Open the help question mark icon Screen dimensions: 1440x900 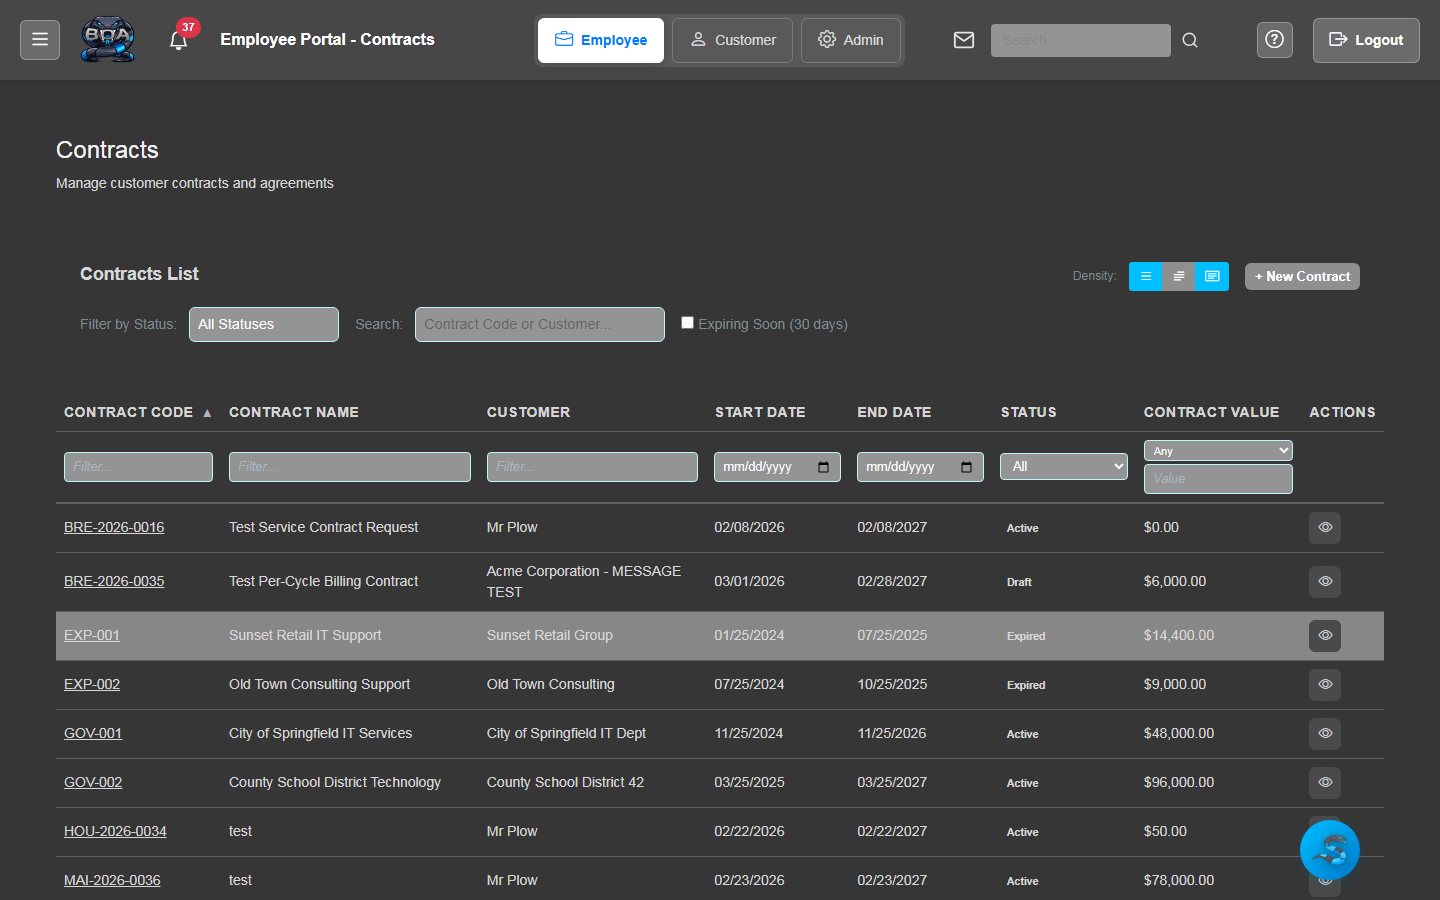[x=1274, y=40]
